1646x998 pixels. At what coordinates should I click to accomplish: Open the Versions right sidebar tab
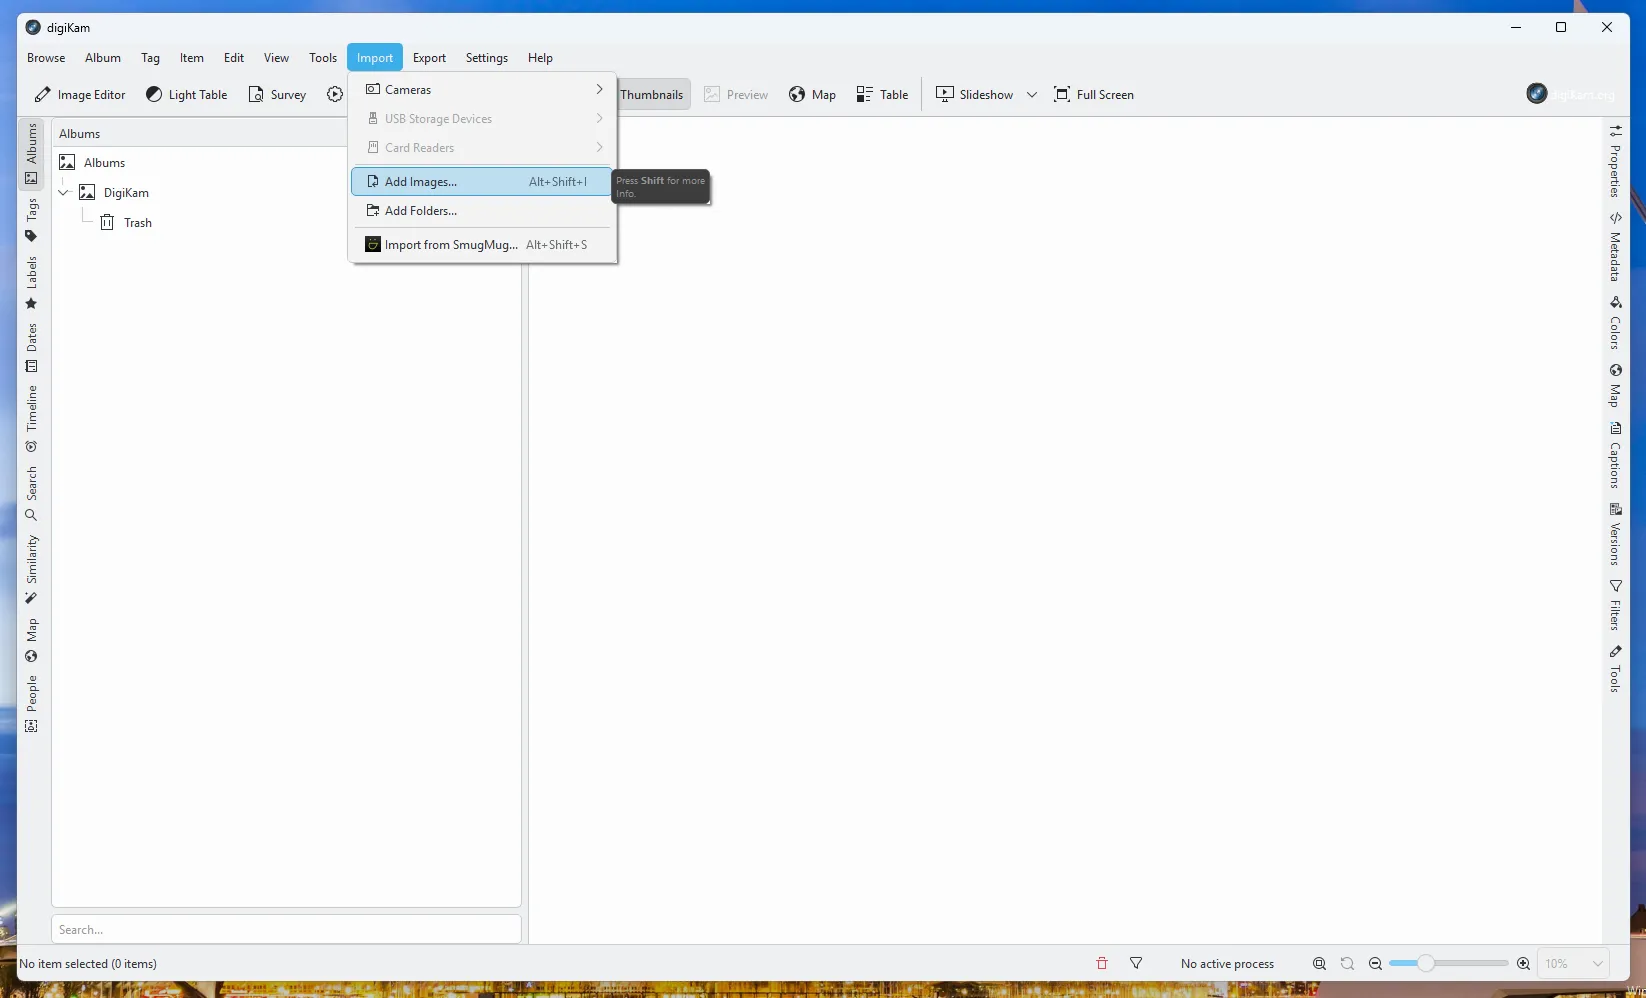[x=1615, y=534]
